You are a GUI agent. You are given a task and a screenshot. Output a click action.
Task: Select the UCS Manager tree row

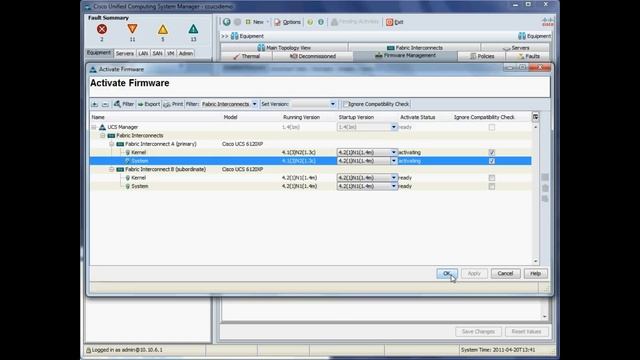point(310,127)
